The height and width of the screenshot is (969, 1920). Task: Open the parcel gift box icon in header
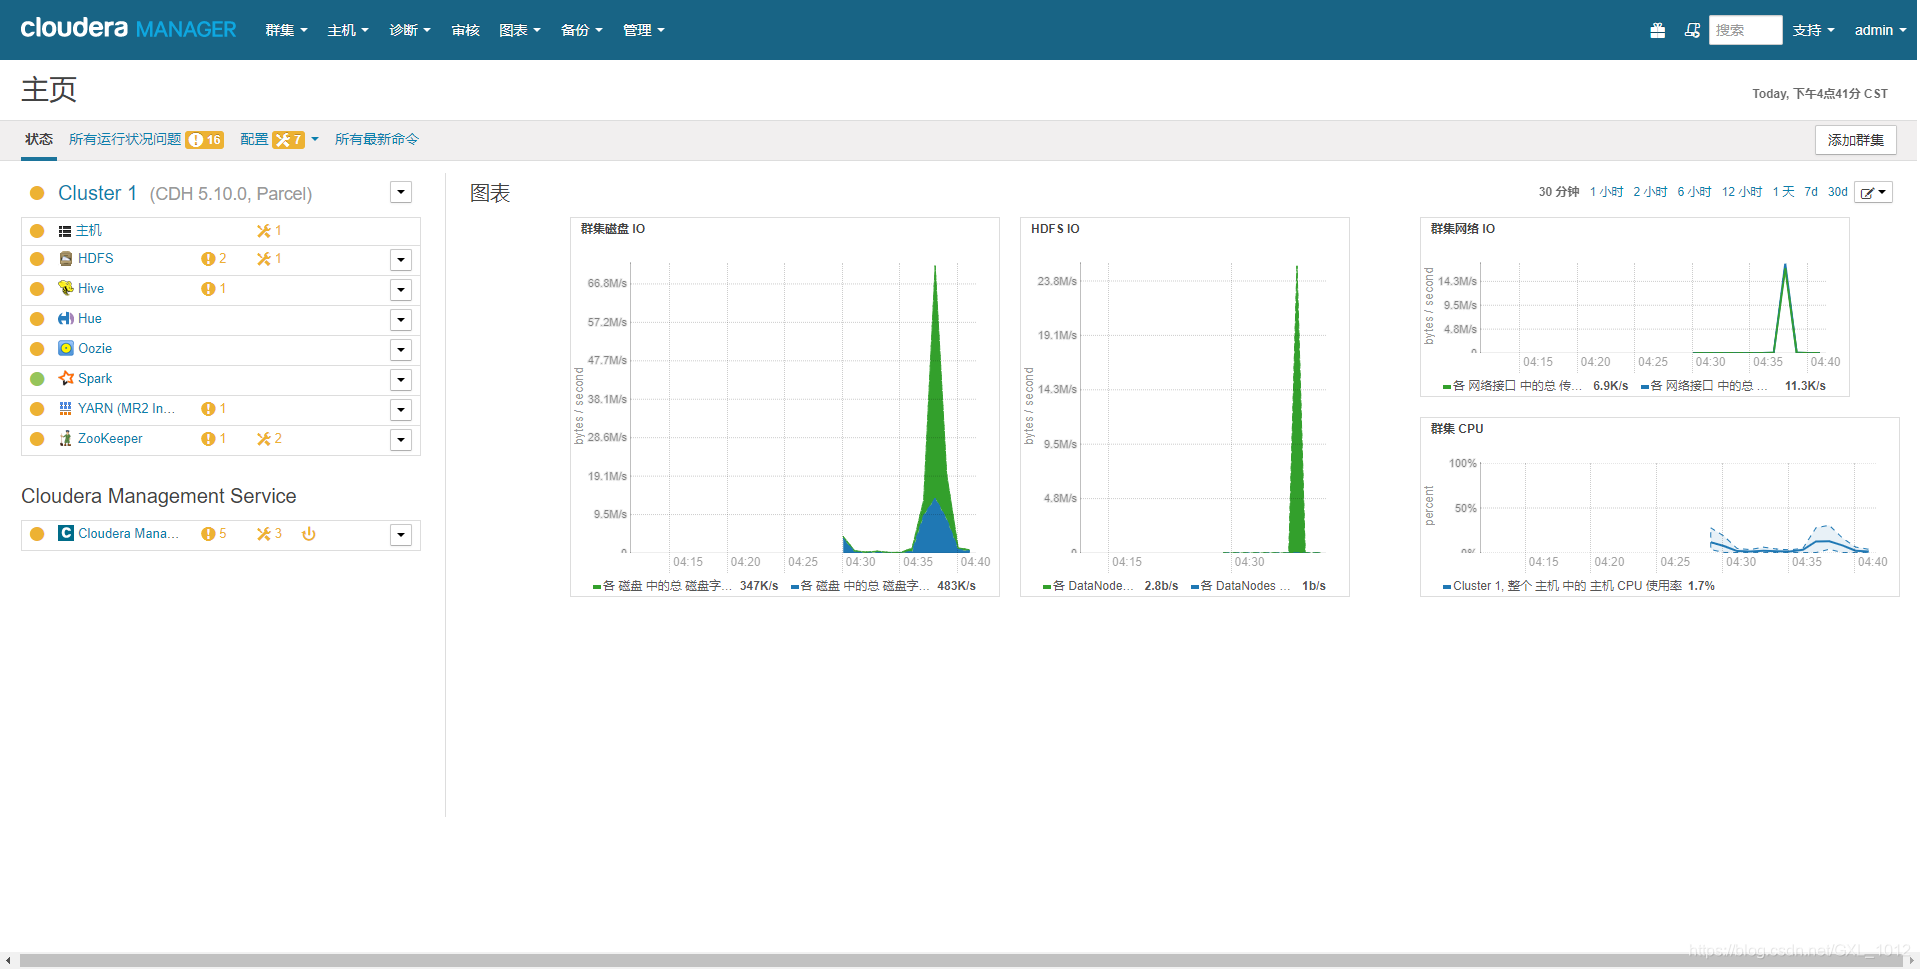pyautogui.click(x=1657, y=30)
